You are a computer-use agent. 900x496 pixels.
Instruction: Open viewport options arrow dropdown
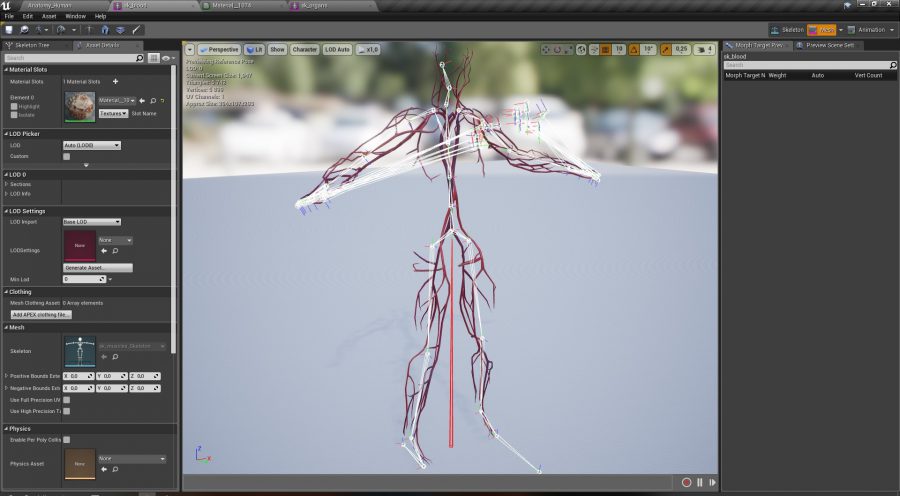(x=190, y=50)
